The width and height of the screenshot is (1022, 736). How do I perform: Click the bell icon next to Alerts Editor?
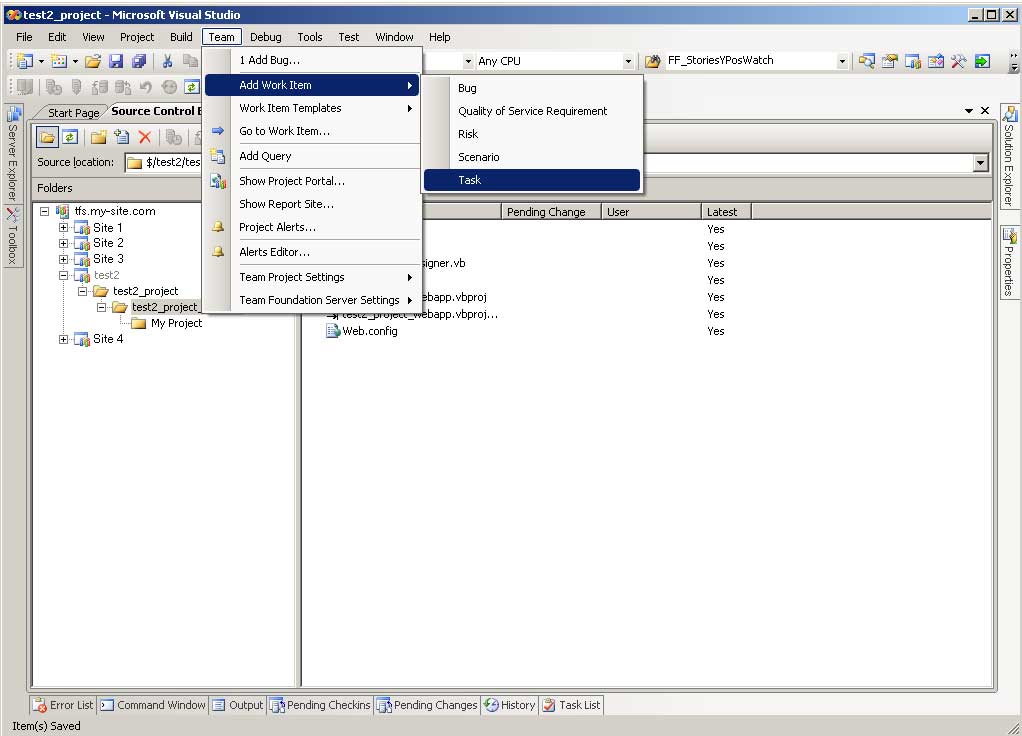pyautogui.click(x=218, y=252)
